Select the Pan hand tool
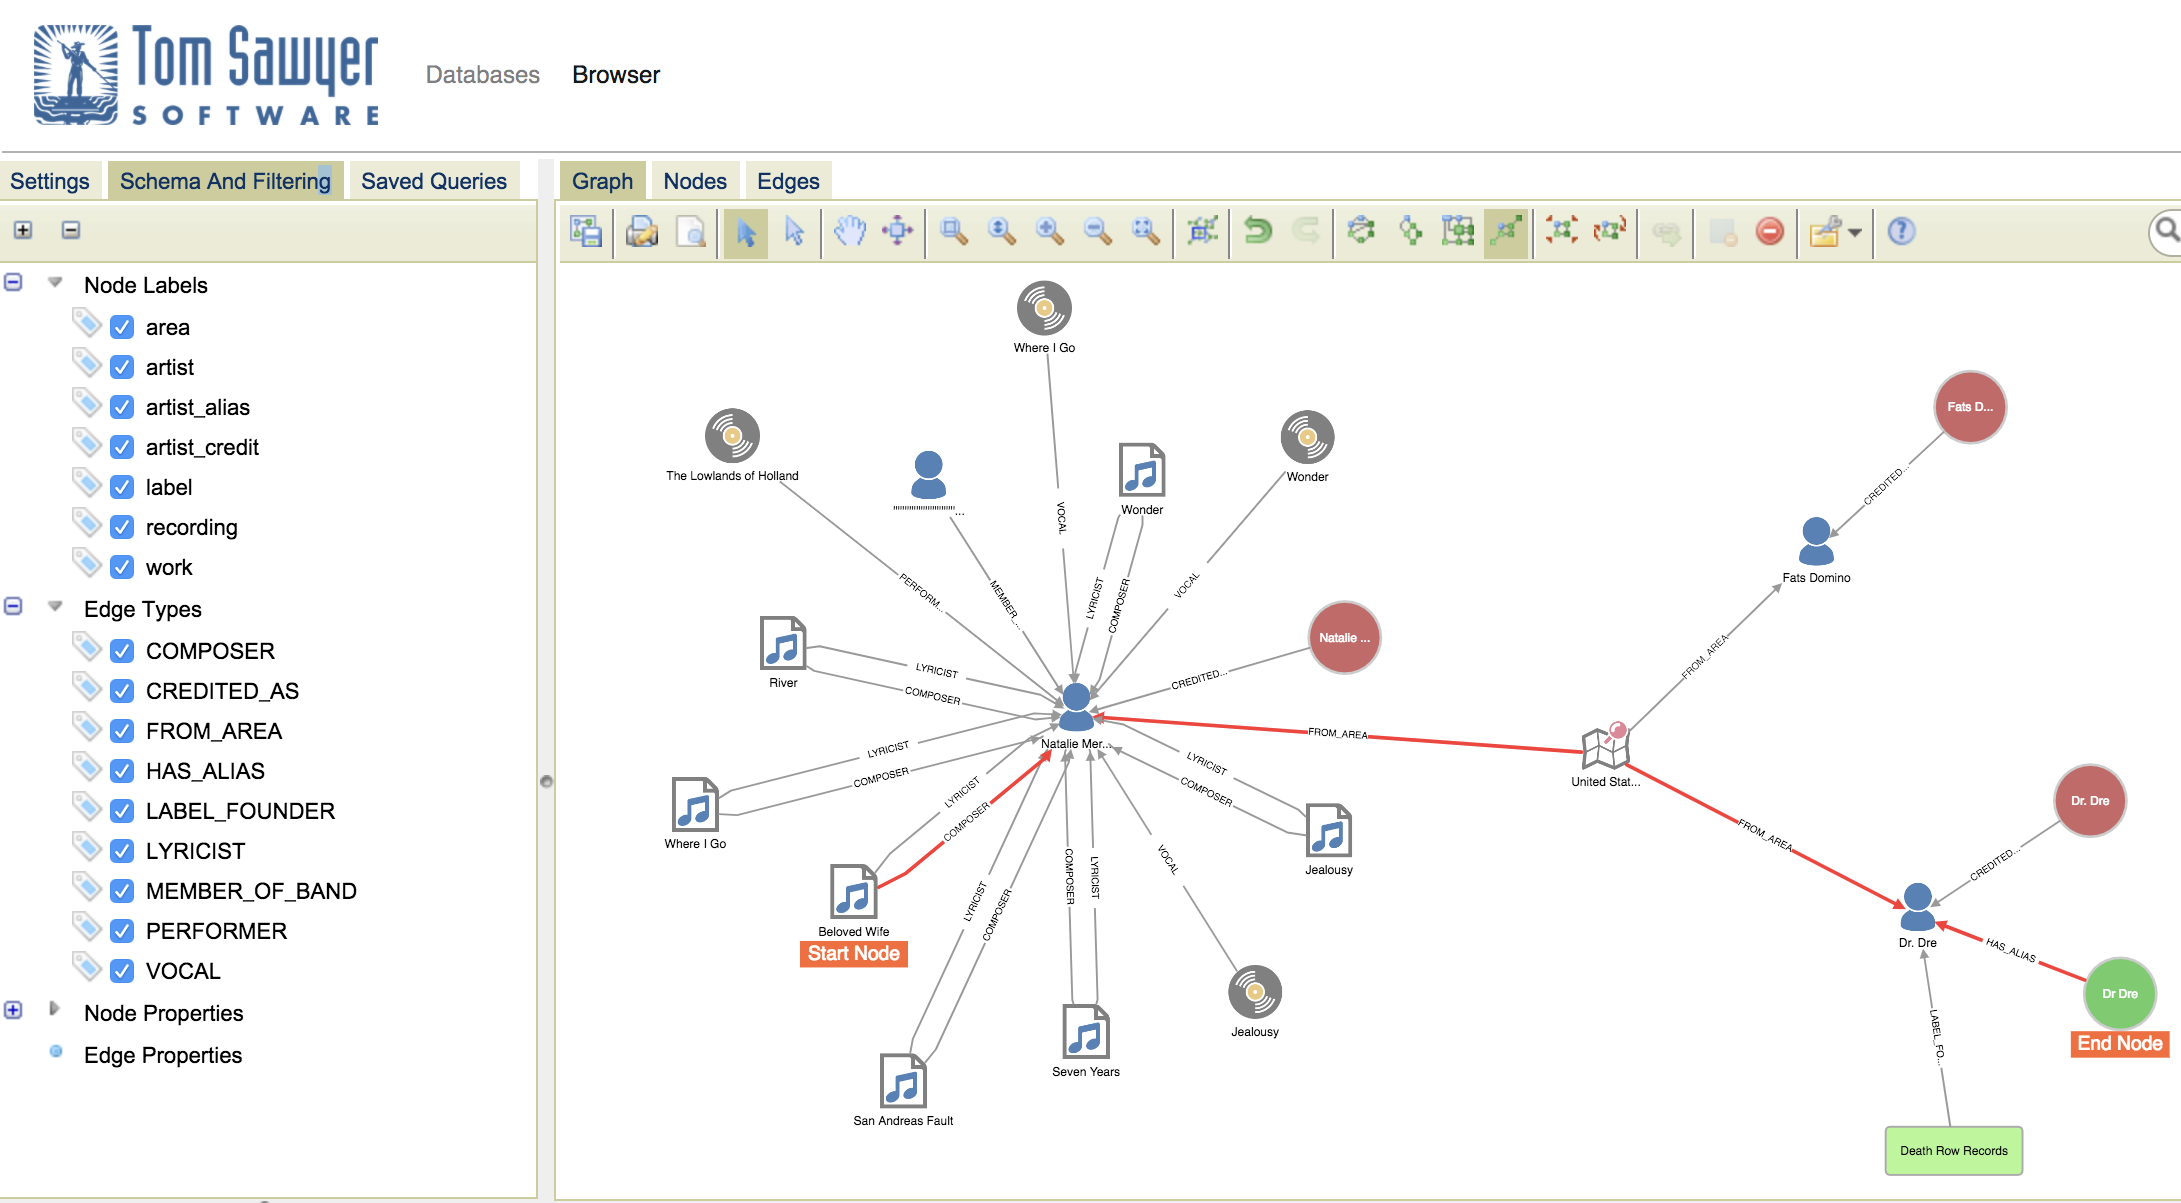This screenshot has width=2181, height=1203. point(849,232)
